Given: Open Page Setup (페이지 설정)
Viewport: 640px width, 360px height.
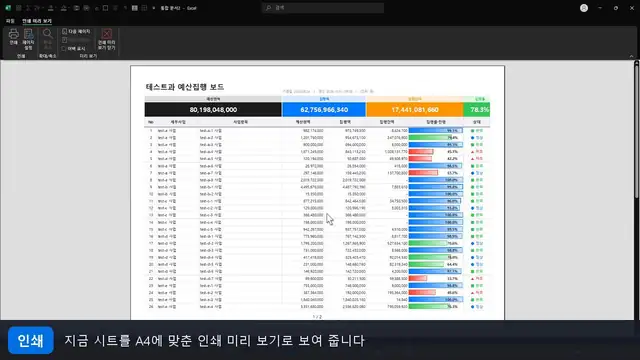Looking at the screenshot, I should click(28, 39).
